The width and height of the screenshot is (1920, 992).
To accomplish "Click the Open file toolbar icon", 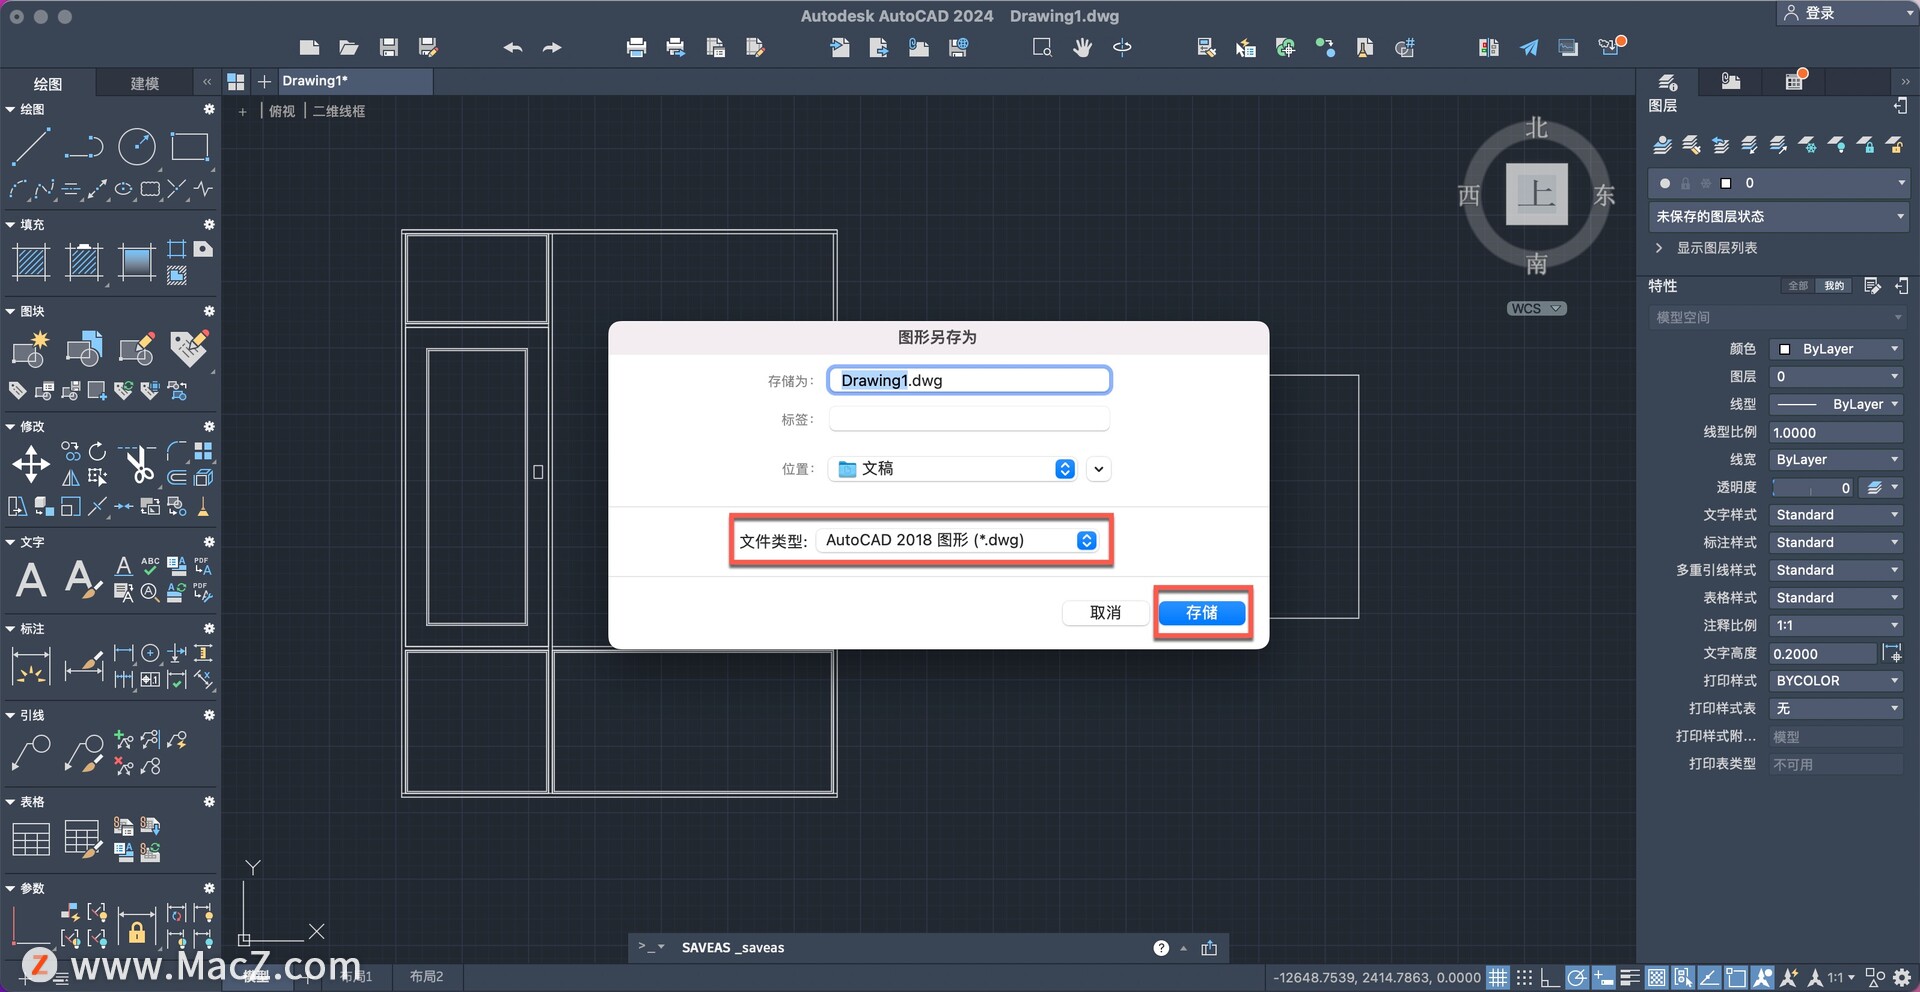I will click(348, 47).
